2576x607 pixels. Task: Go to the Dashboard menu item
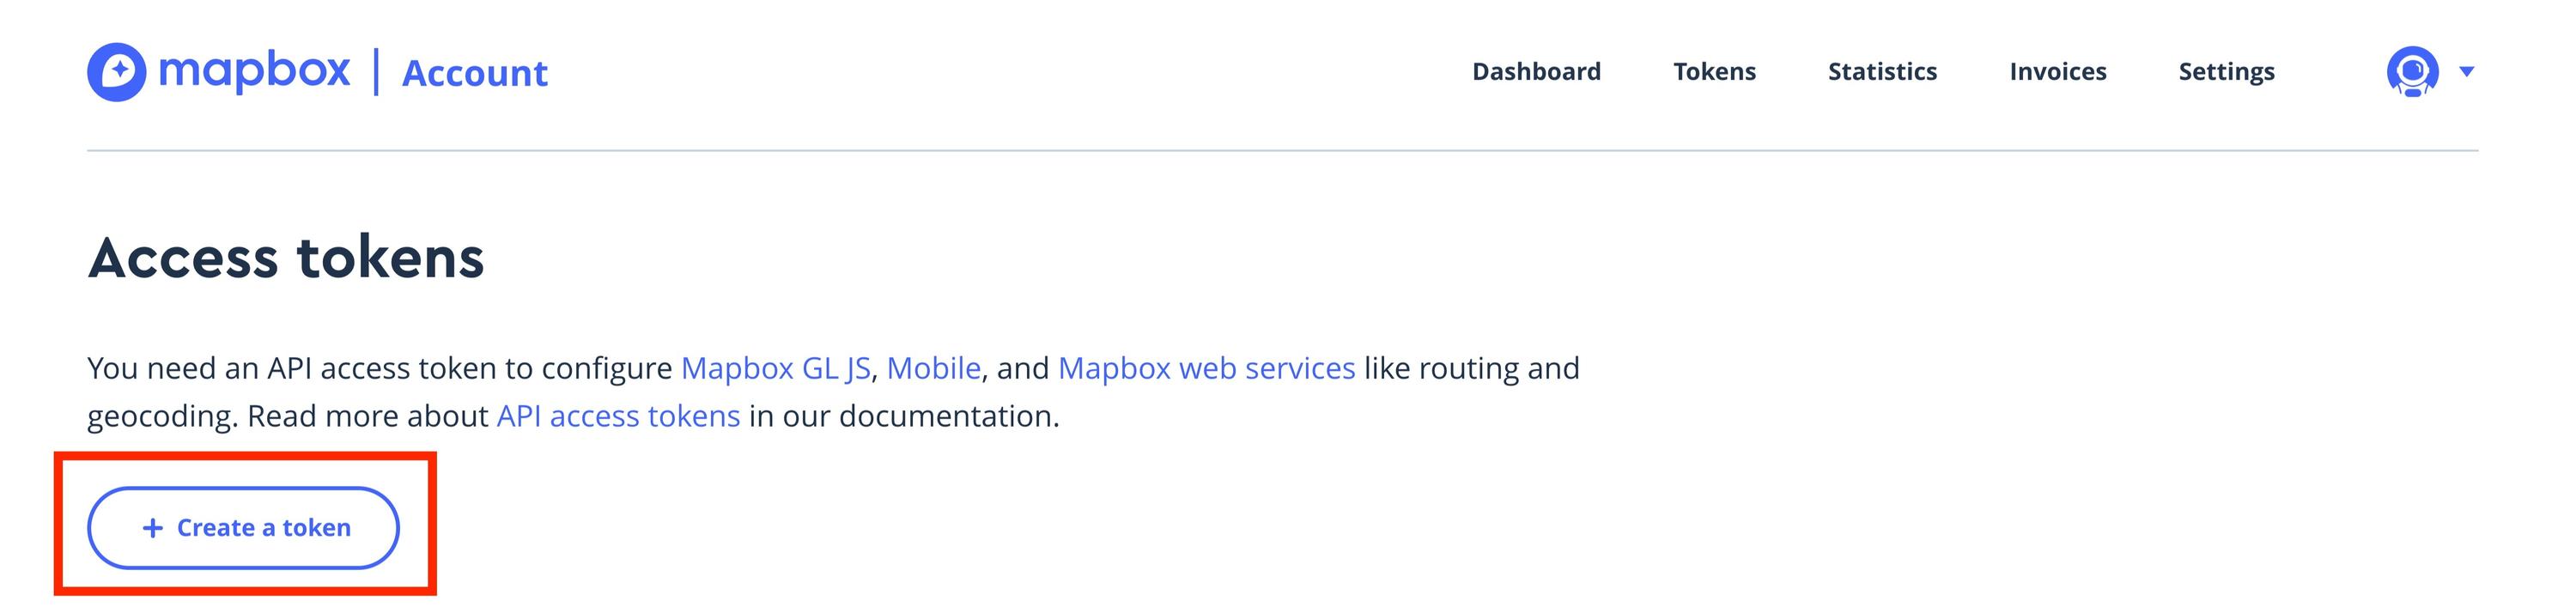click(1536, 71)
